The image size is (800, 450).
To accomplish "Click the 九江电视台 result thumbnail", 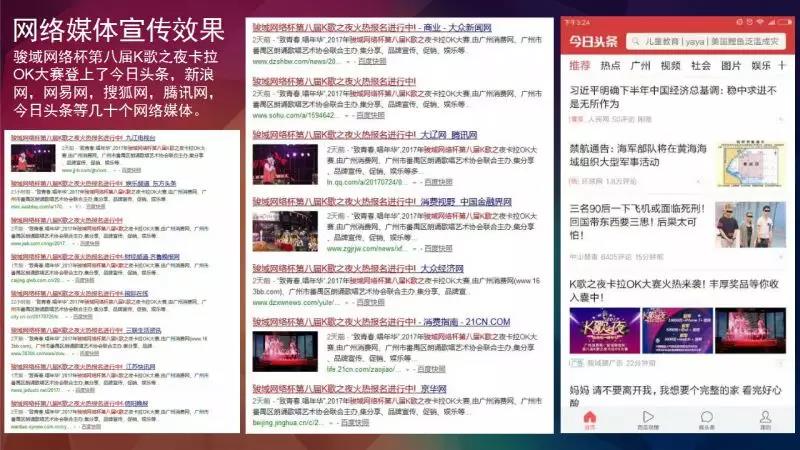I will 33,159.
